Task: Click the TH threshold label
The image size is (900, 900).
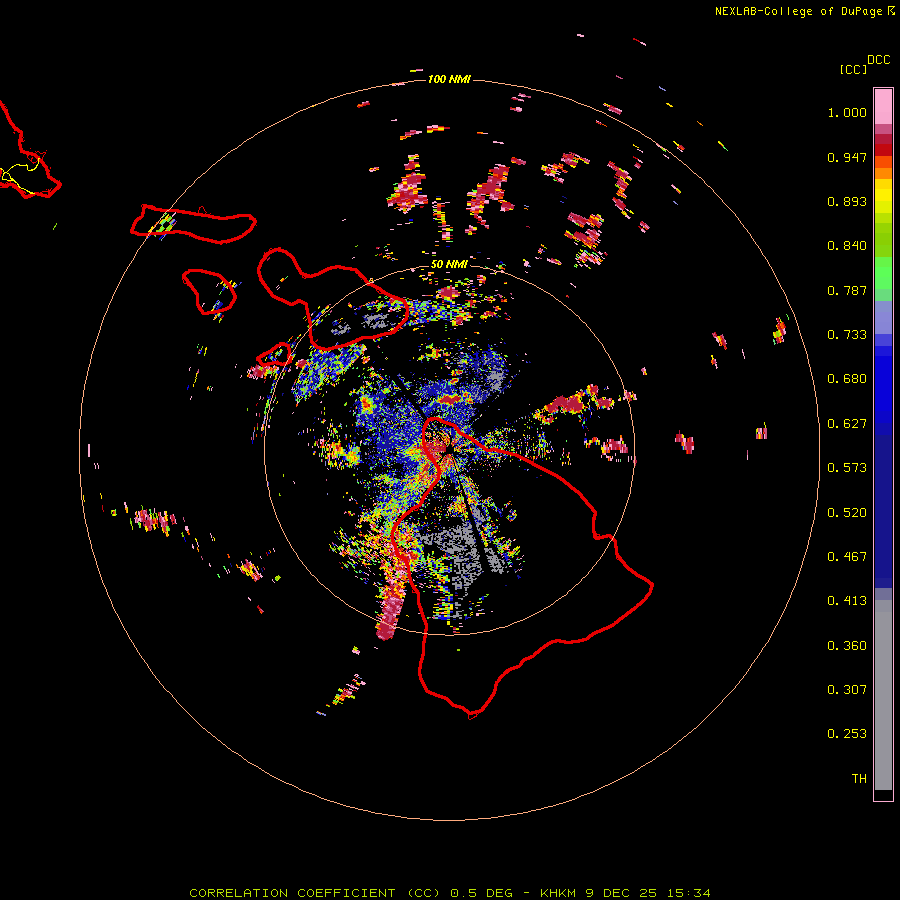Action: [x=859, y=779]
